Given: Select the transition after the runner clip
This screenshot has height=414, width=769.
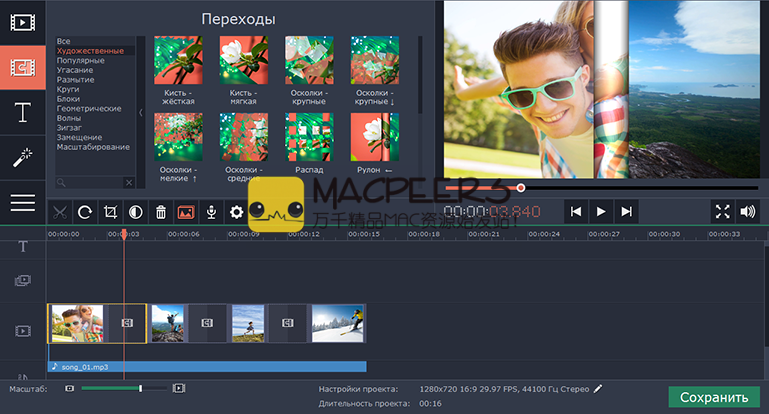Looking at the screenshot, I should click(288, 323).
